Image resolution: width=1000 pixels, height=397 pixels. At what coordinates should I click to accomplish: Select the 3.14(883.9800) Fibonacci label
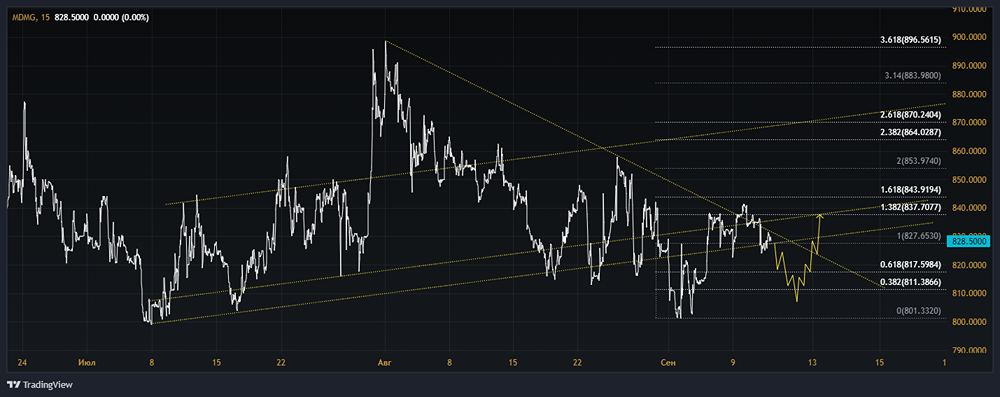(x=913, y=75)
